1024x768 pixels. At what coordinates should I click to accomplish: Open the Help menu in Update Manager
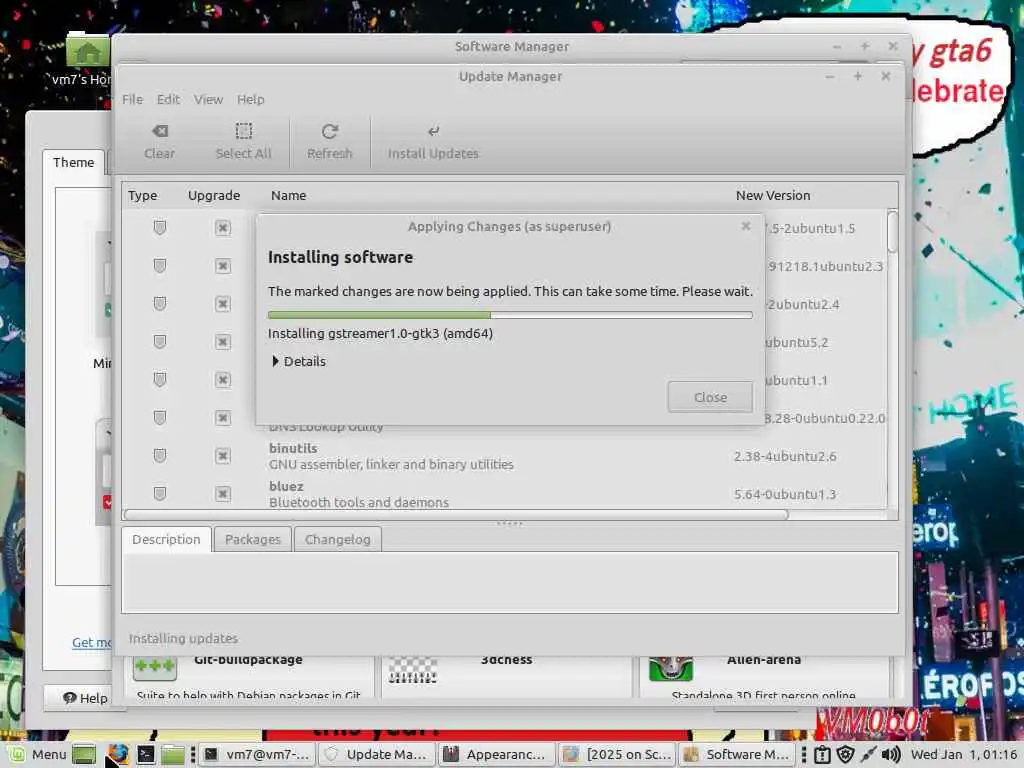click(250, 99)
